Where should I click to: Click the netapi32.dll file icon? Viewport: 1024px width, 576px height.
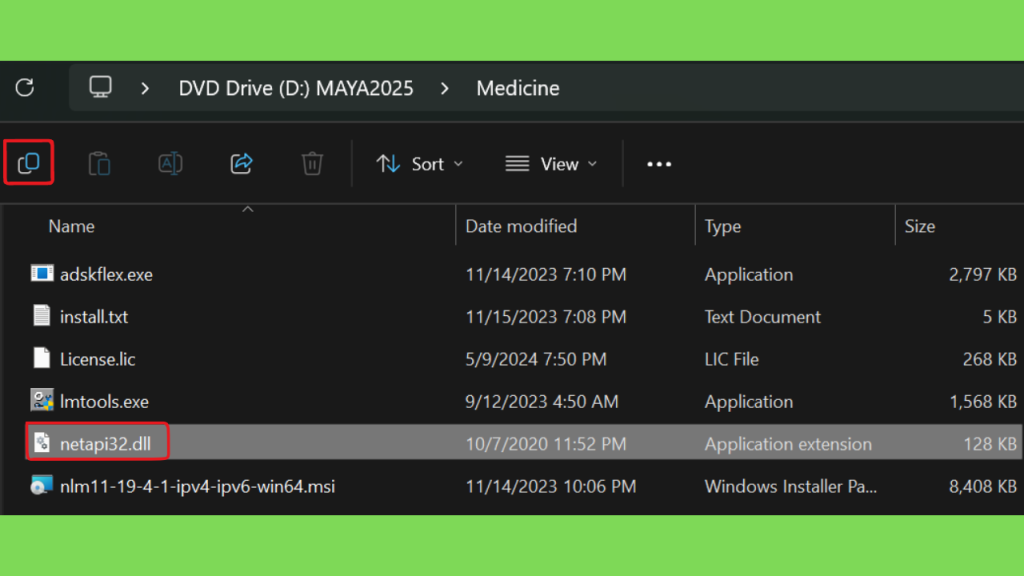pos(42,443)
